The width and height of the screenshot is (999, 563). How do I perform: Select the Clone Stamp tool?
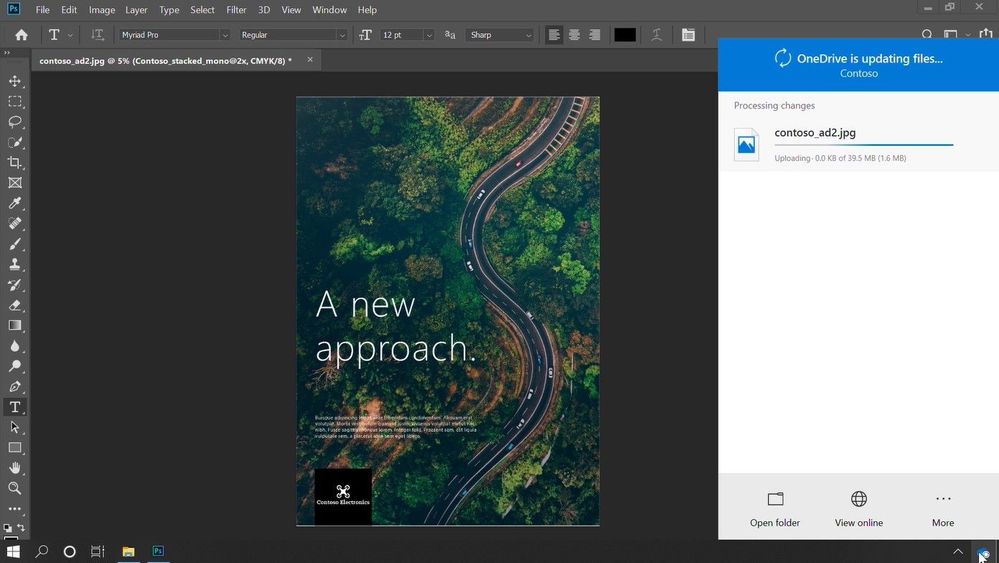point(15,264)
